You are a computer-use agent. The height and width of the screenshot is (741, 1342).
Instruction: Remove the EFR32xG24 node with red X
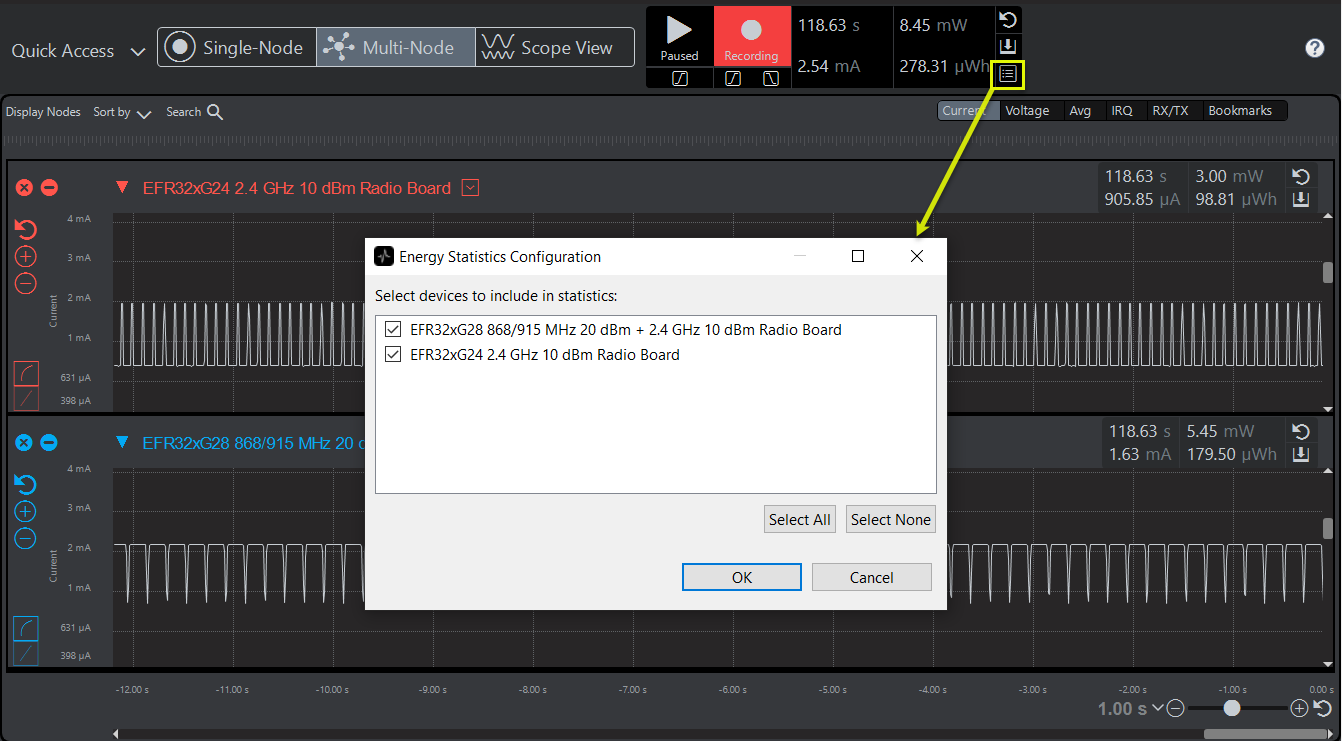point(24,188)
